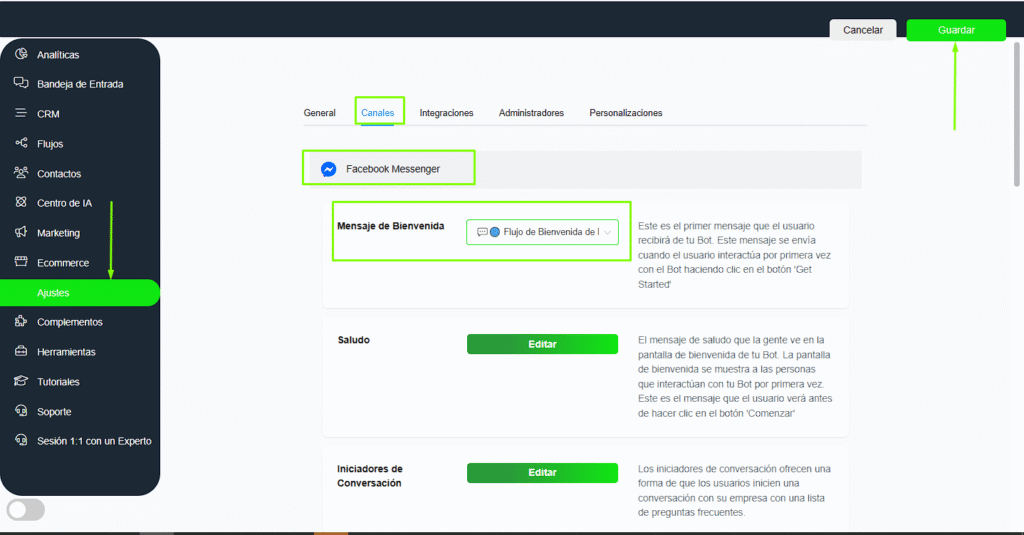Screen dimensions: 1024x535
Task: Click the Complementos puzzle icon
Action: [x=21, y=321]
